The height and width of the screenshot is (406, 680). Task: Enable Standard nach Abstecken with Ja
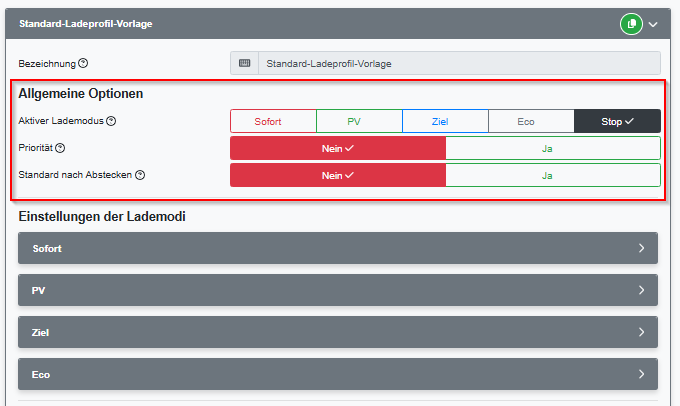pyautogui.click(x=552, y=175)
